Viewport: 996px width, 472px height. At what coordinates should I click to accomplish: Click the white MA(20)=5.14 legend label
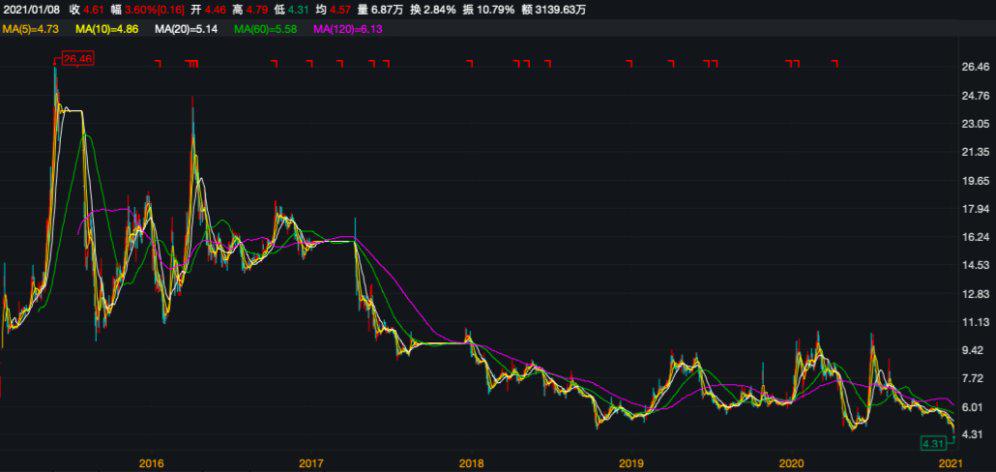click(x=186, y=30)
